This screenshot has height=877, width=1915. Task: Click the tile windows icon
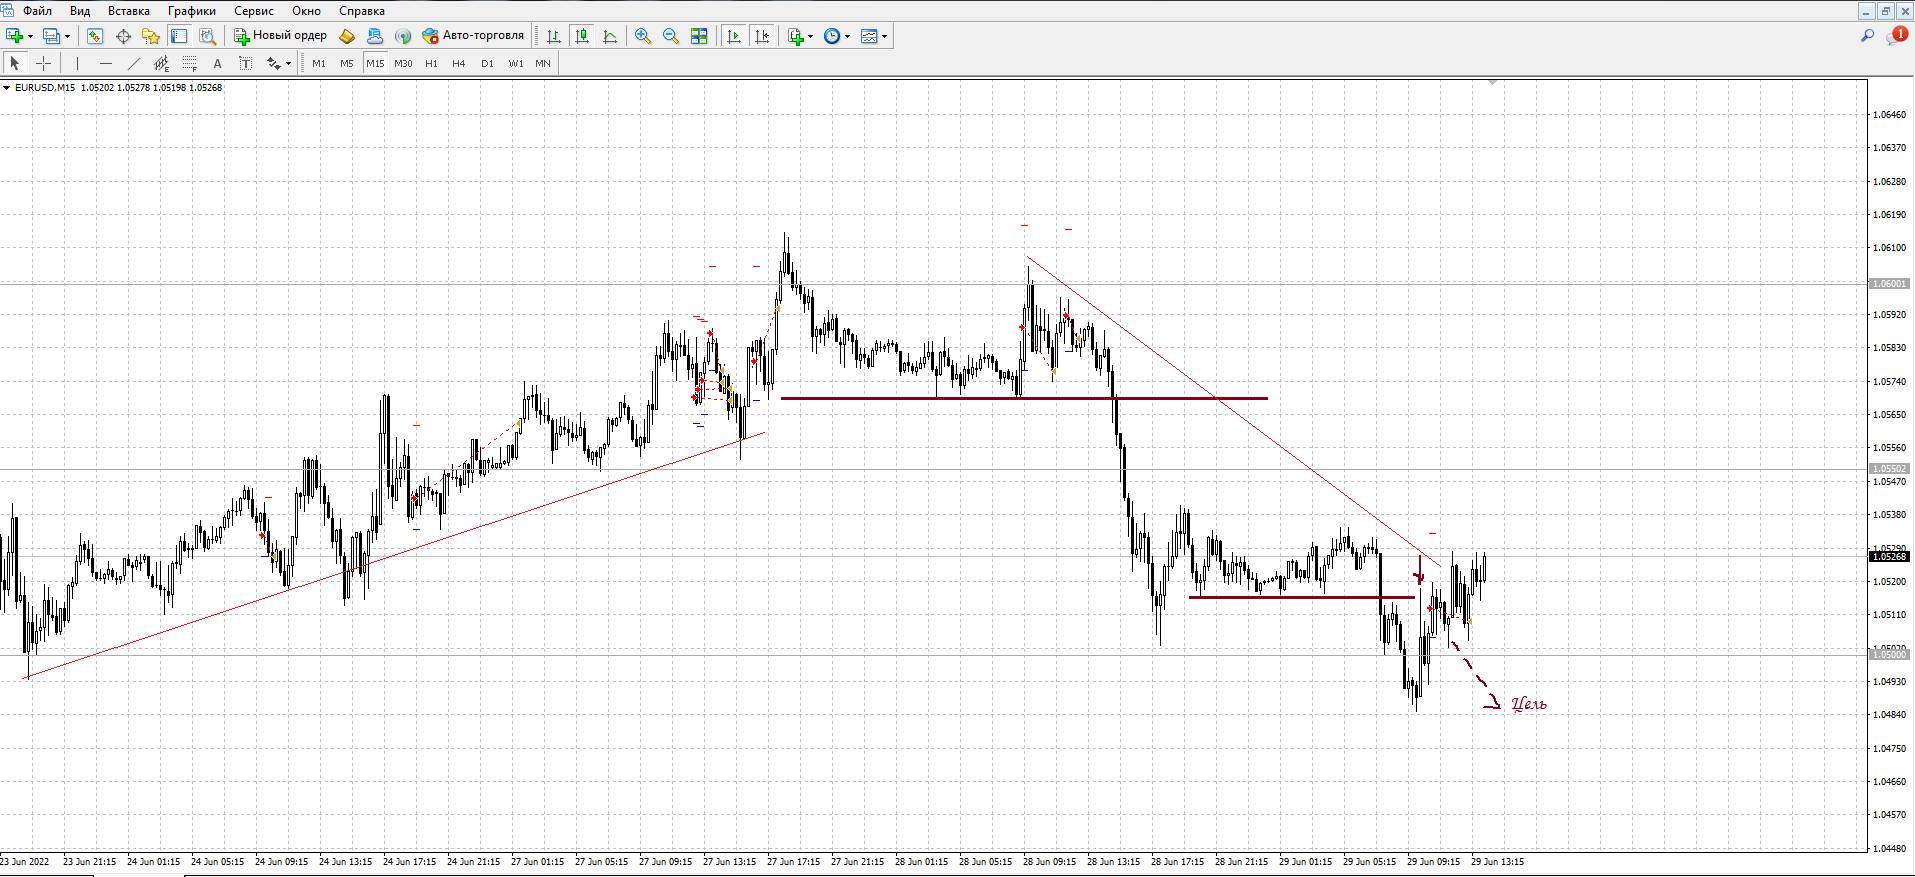tap(699, 36)
